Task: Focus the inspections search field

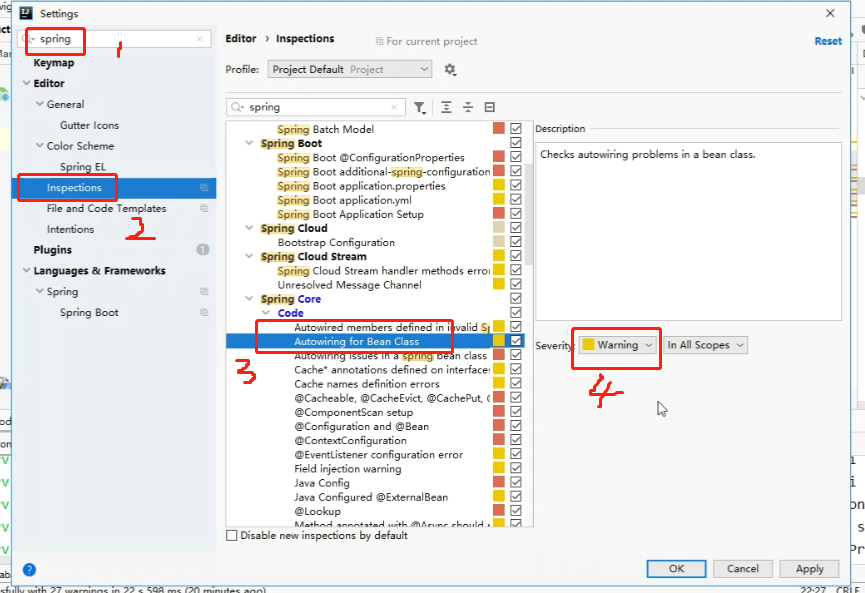Action: (316, 108)
